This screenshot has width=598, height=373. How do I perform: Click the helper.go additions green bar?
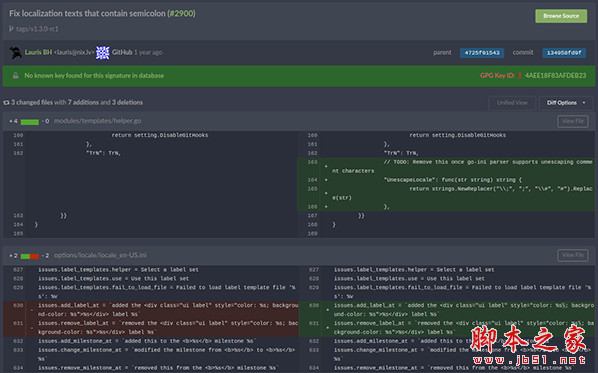click(x=30, y=122)
